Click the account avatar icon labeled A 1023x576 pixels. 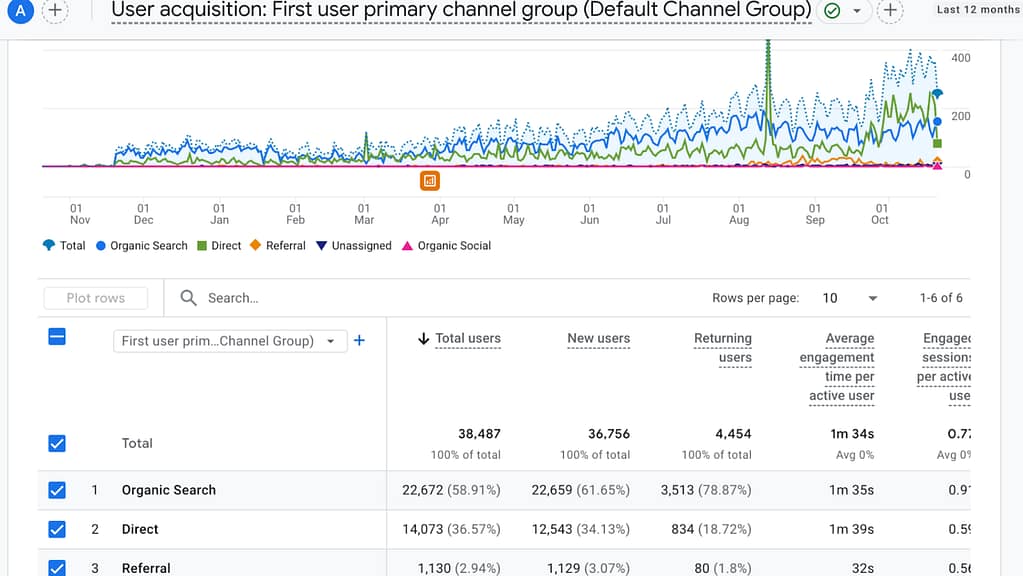[21, 12]
